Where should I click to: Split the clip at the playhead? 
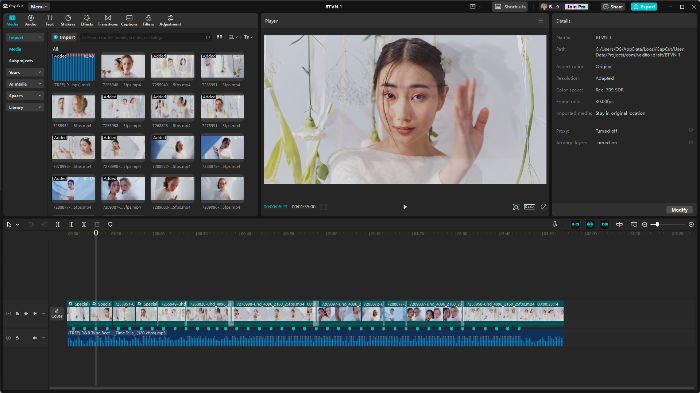point(58,224)
